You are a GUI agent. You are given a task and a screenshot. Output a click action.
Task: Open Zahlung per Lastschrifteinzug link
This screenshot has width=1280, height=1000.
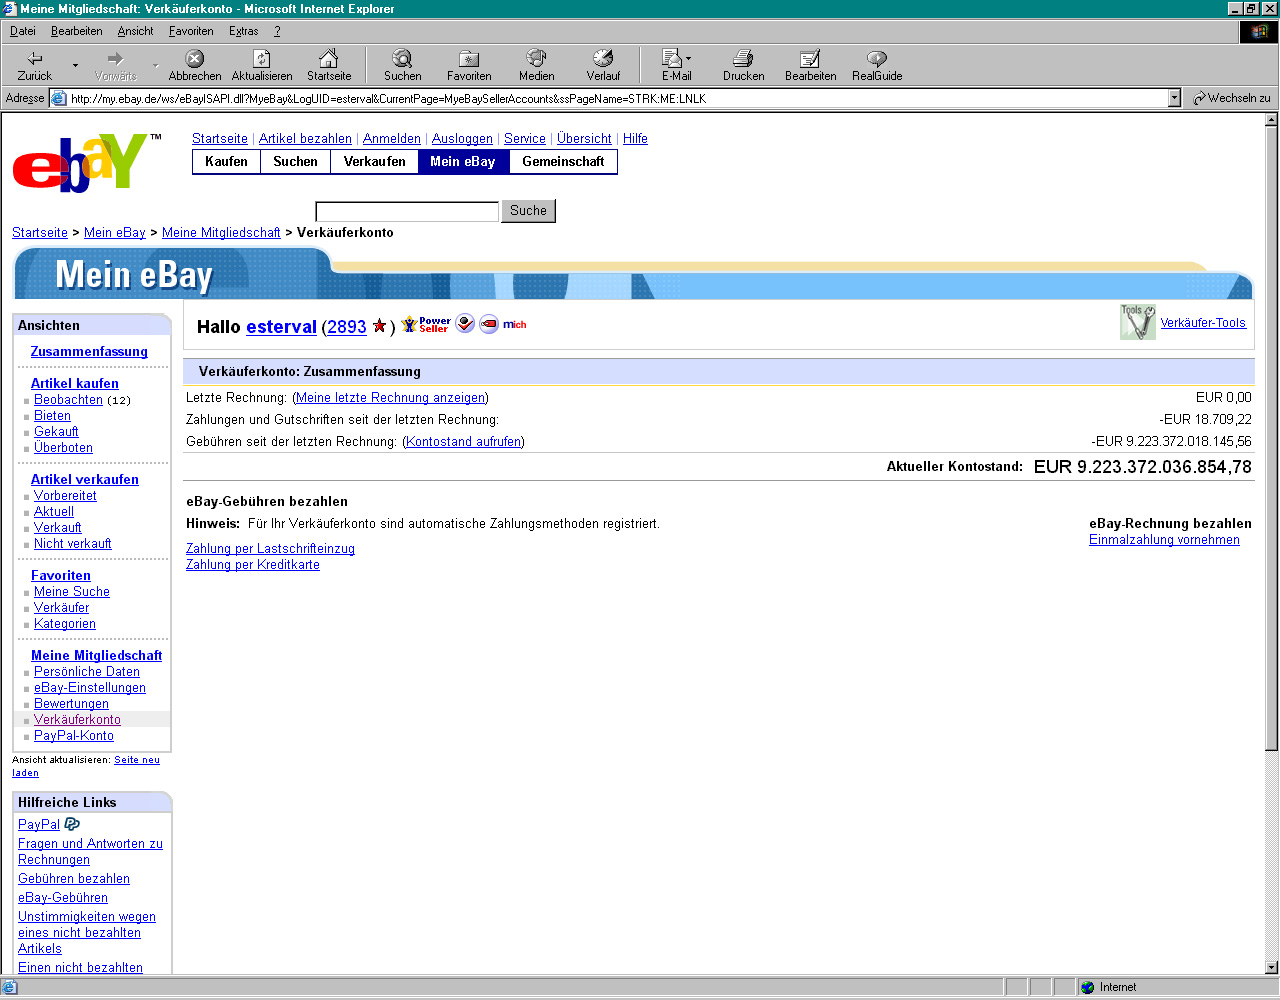tap(270, 549)
